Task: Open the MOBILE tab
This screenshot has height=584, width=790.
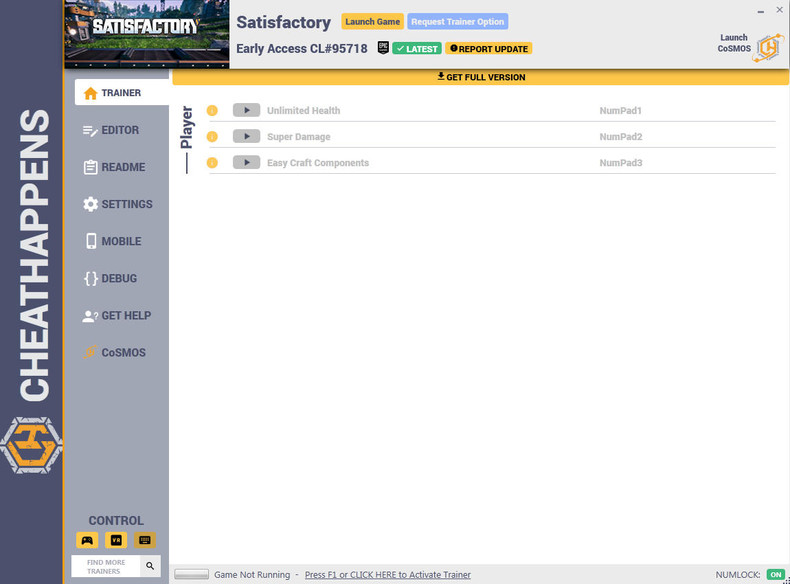Action: point(113,241)
